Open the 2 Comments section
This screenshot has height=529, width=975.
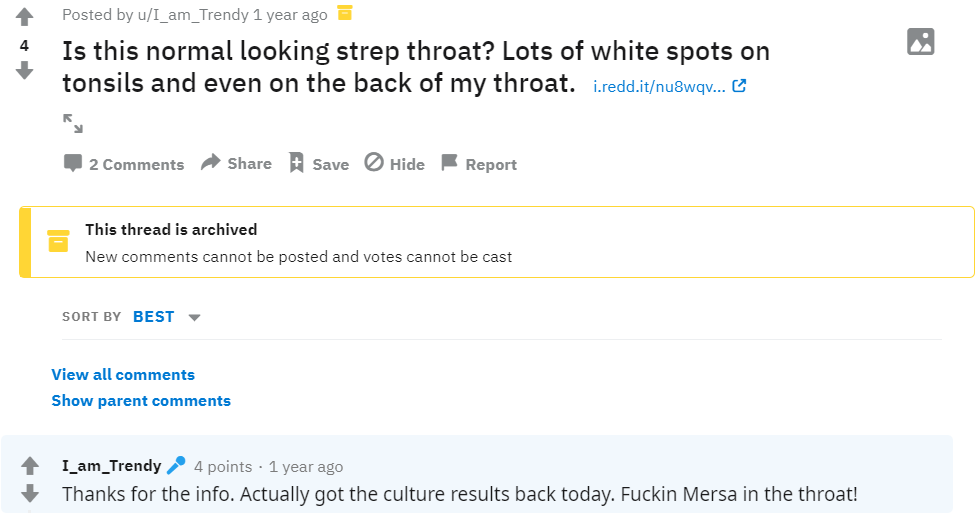click(124, 164)
